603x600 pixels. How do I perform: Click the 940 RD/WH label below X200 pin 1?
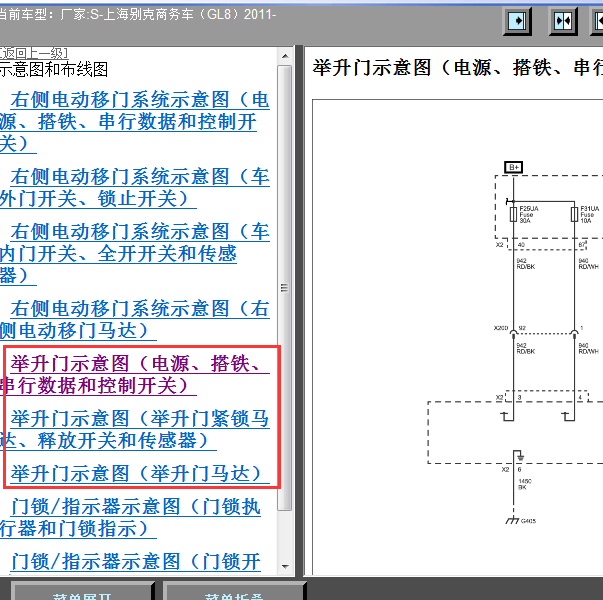[x=588, y=348]
